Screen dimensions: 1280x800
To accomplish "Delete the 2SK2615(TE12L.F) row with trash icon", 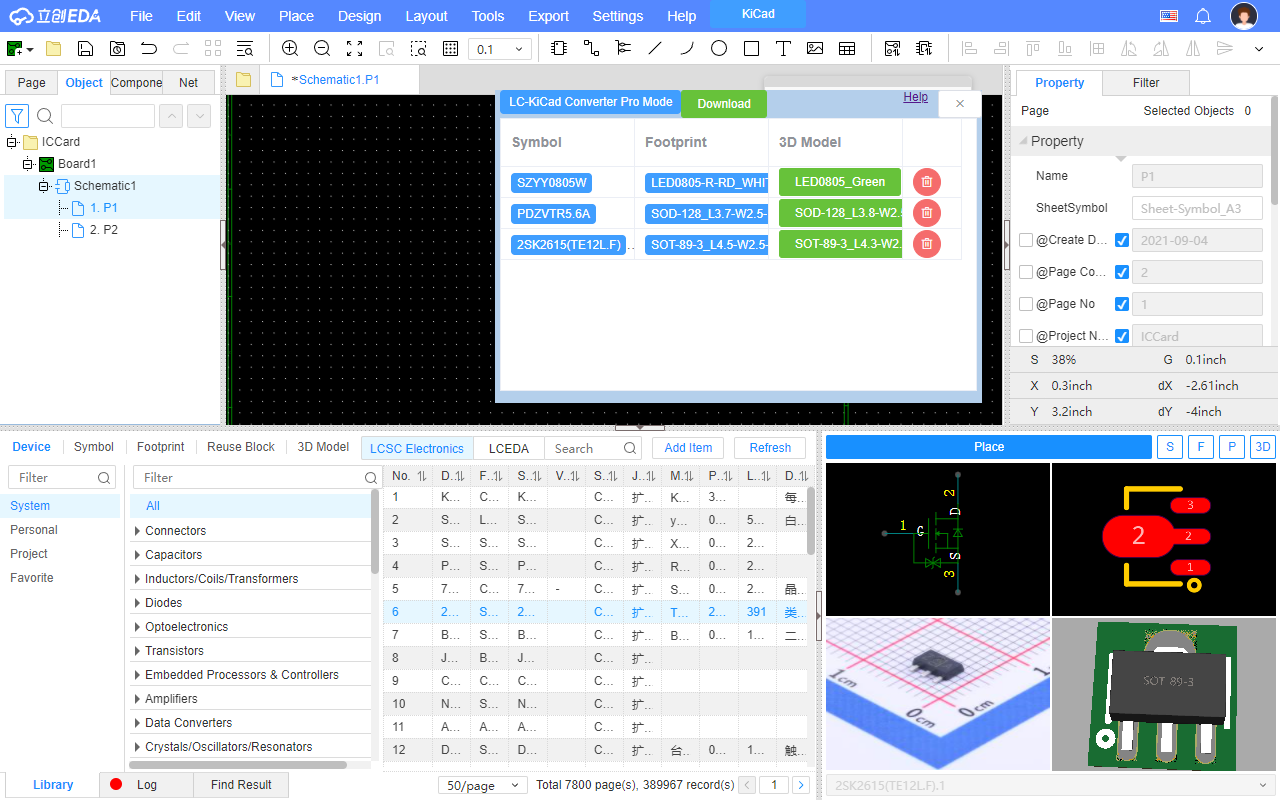I will pyautogui.click(x=927, y=243).
